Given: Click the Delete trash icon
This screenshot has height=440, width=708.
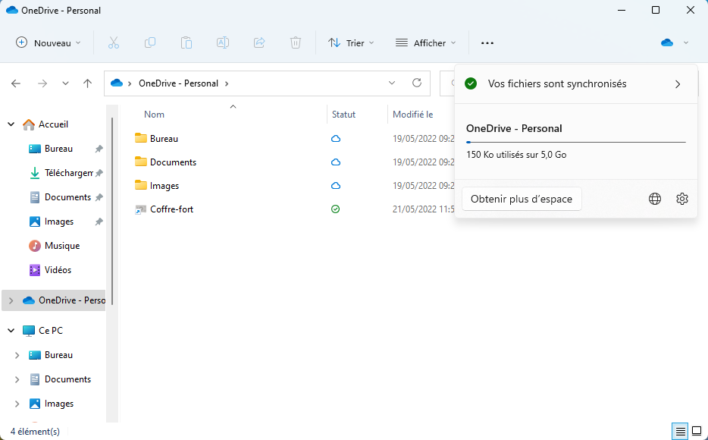Looking at the screenshot, I should coord(295,43).
